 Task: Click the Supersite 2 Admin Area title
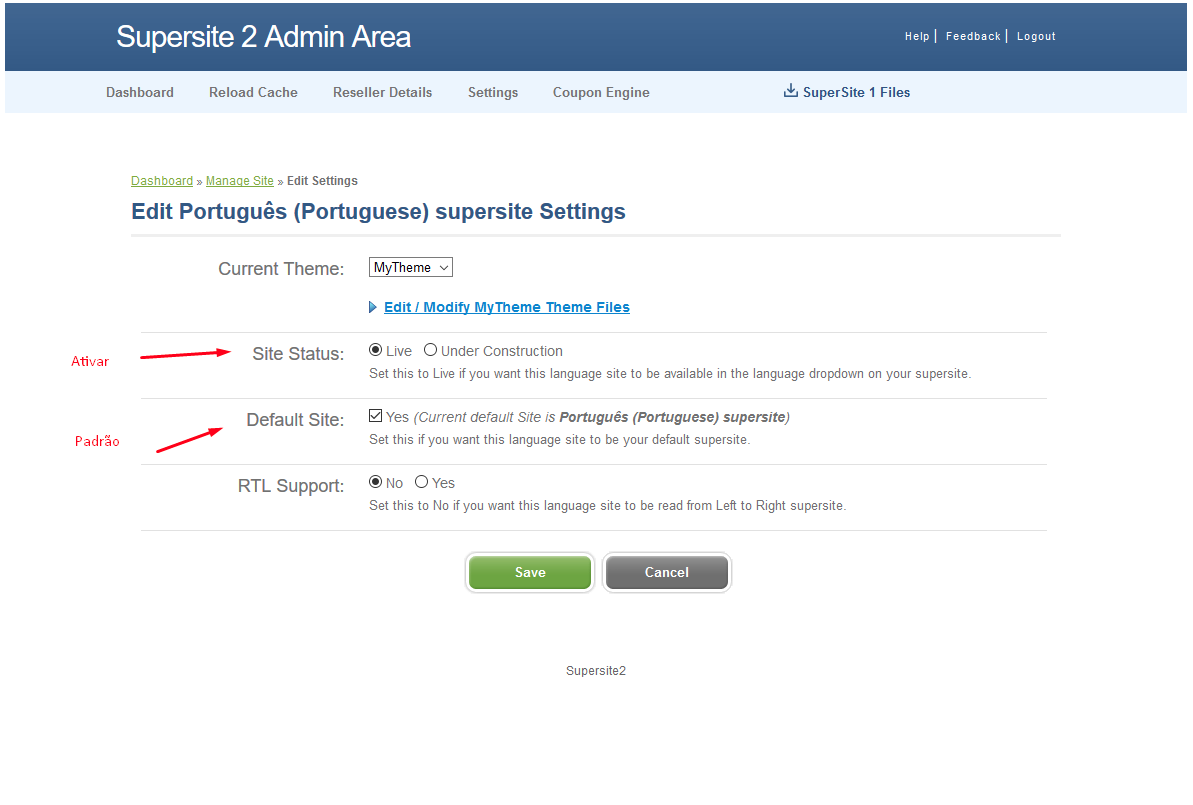tap(263, 37)
